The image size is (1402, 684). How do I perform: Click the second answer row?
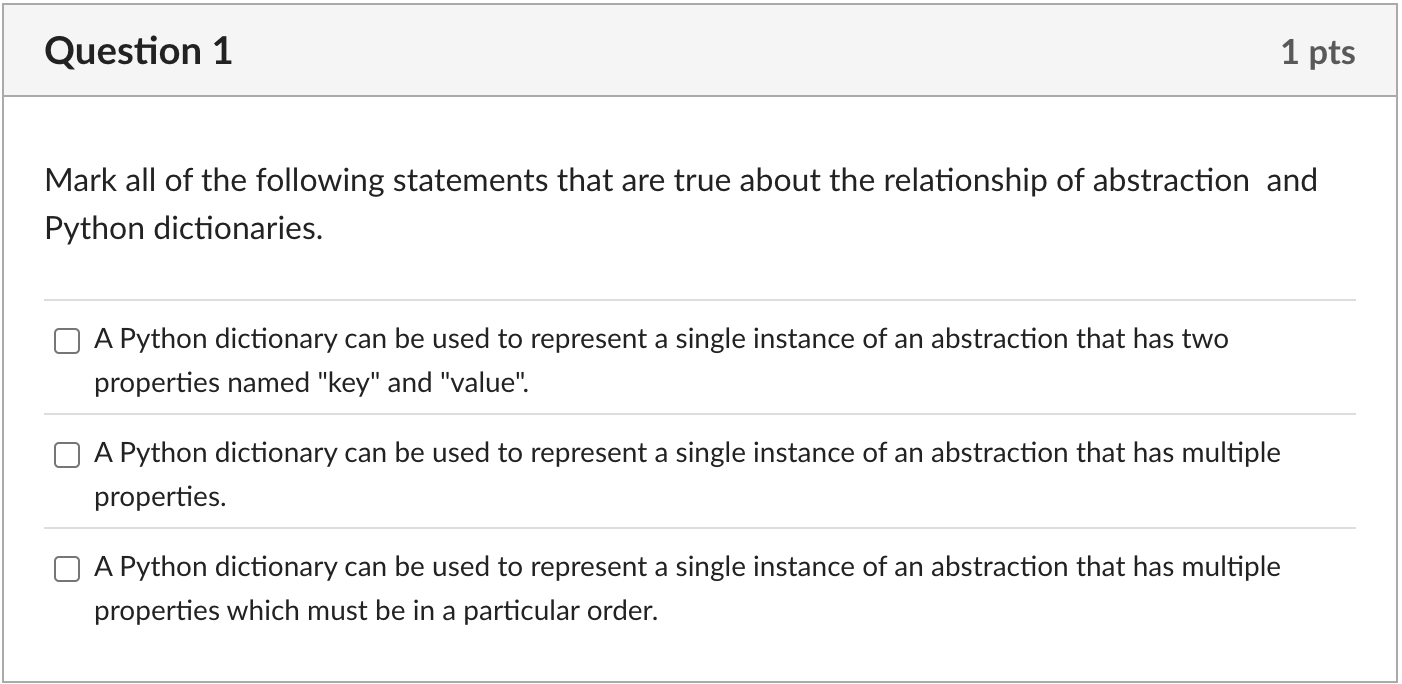[x=686, y=474]
